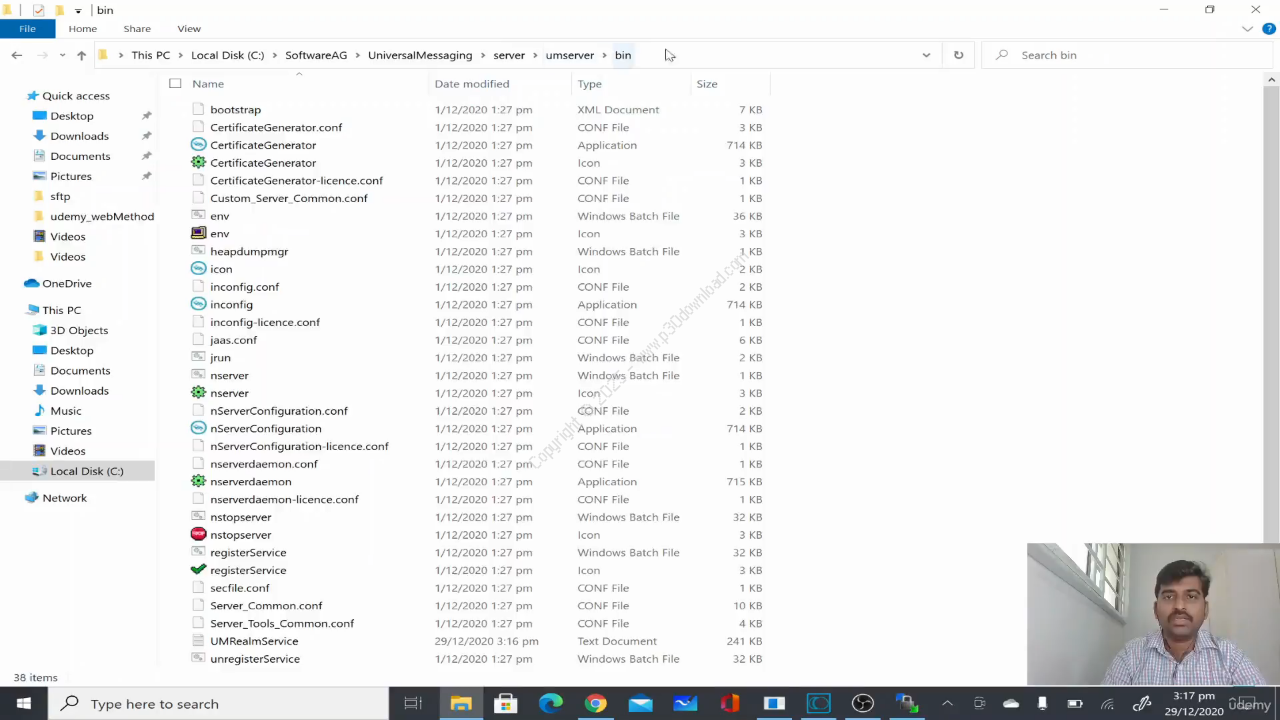
Task: Open the File menu tab
Action: 27,29
